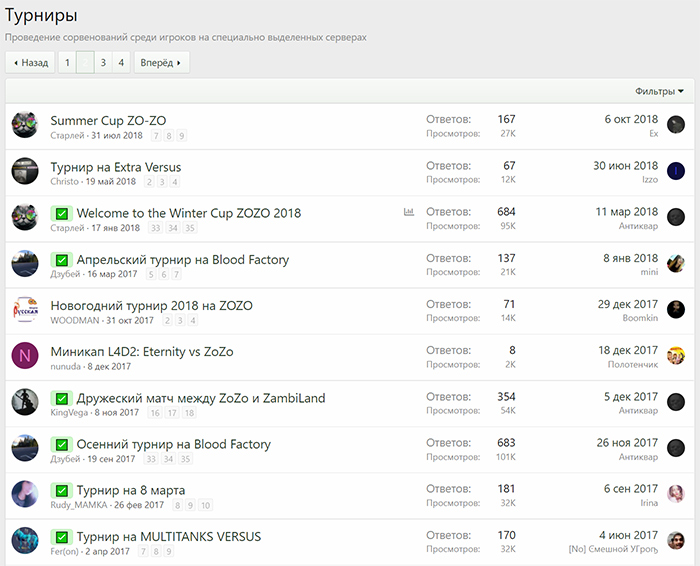This screenshot has width=700, height=566.
Task: Click Christo's avatar beside Турнир на Extra Versus
Action: 25,171
